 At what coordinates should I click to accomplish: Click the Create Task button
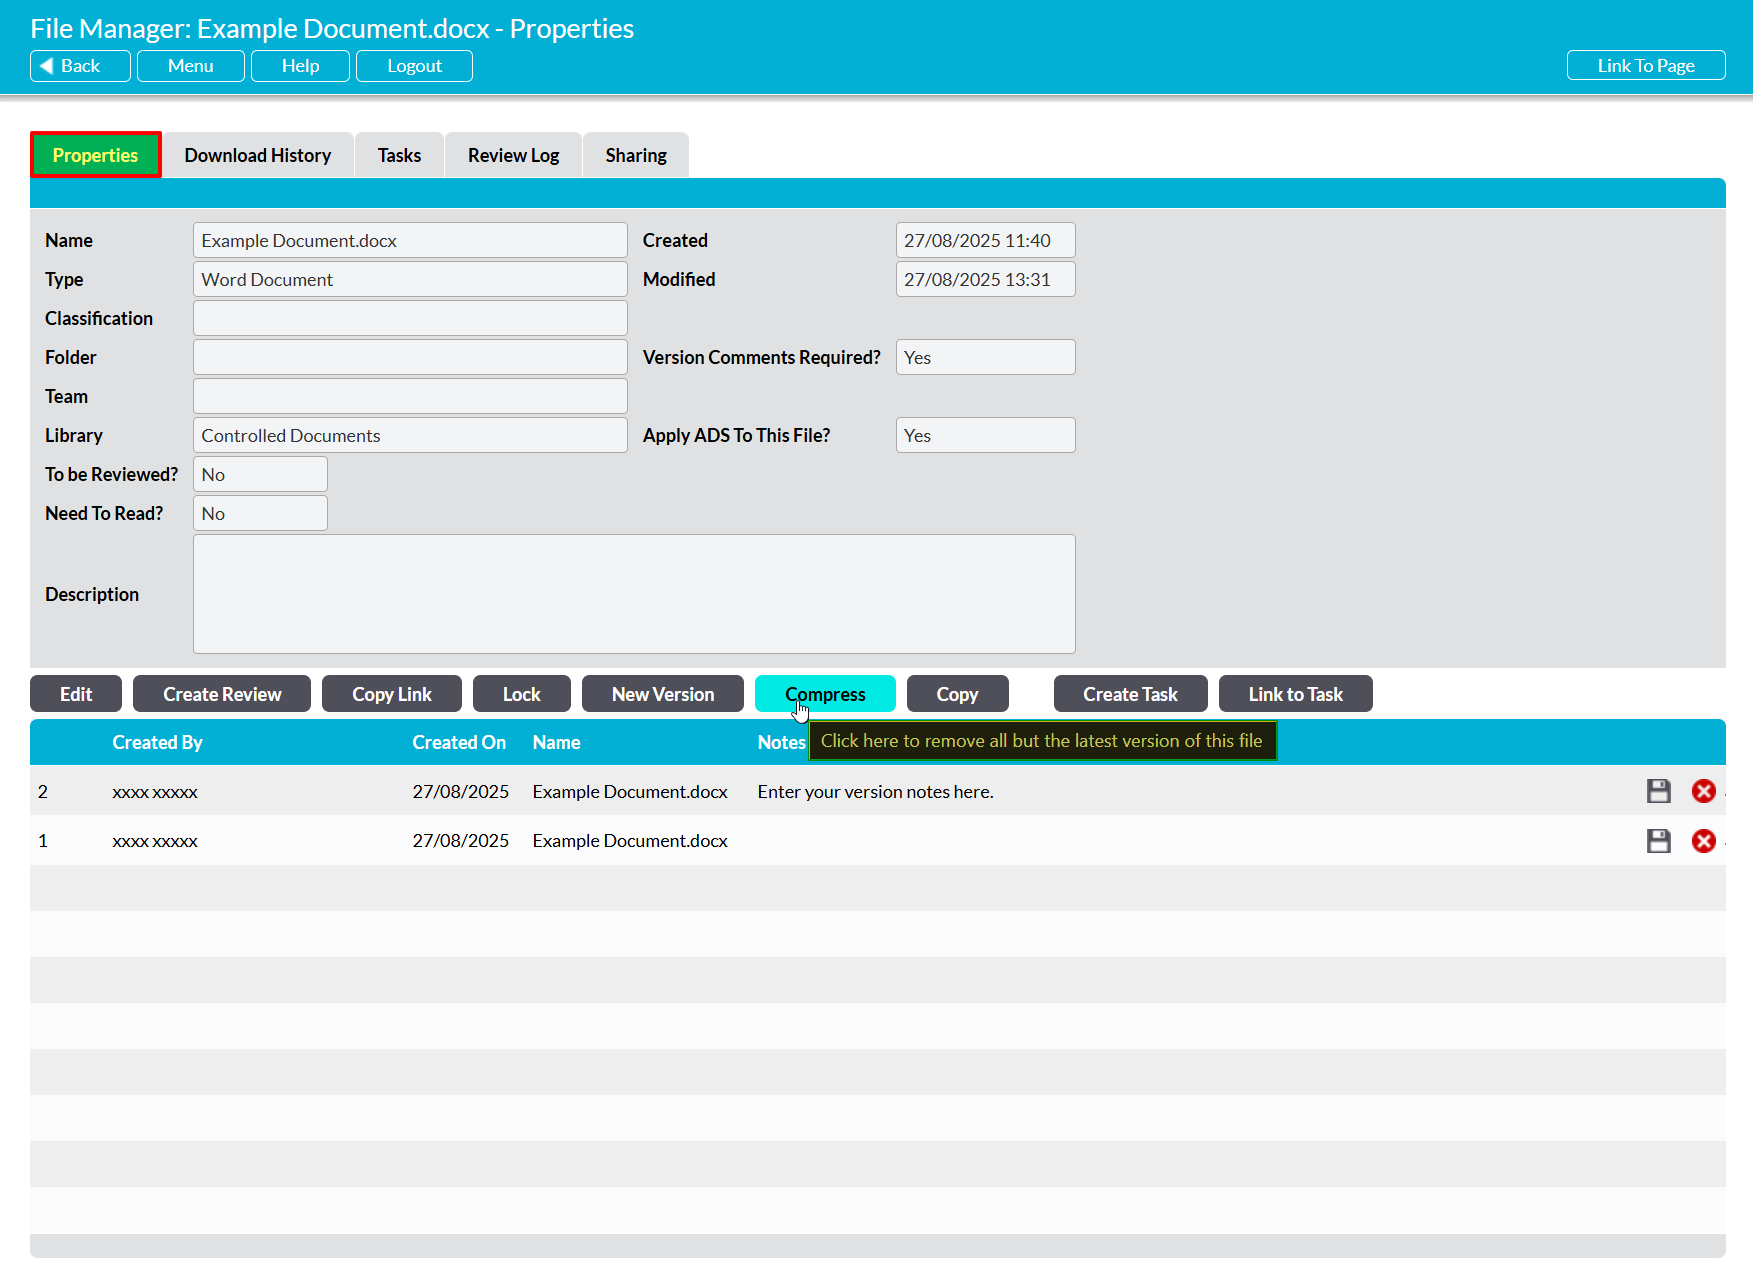pyautogui.click(x=1130, y=694)
